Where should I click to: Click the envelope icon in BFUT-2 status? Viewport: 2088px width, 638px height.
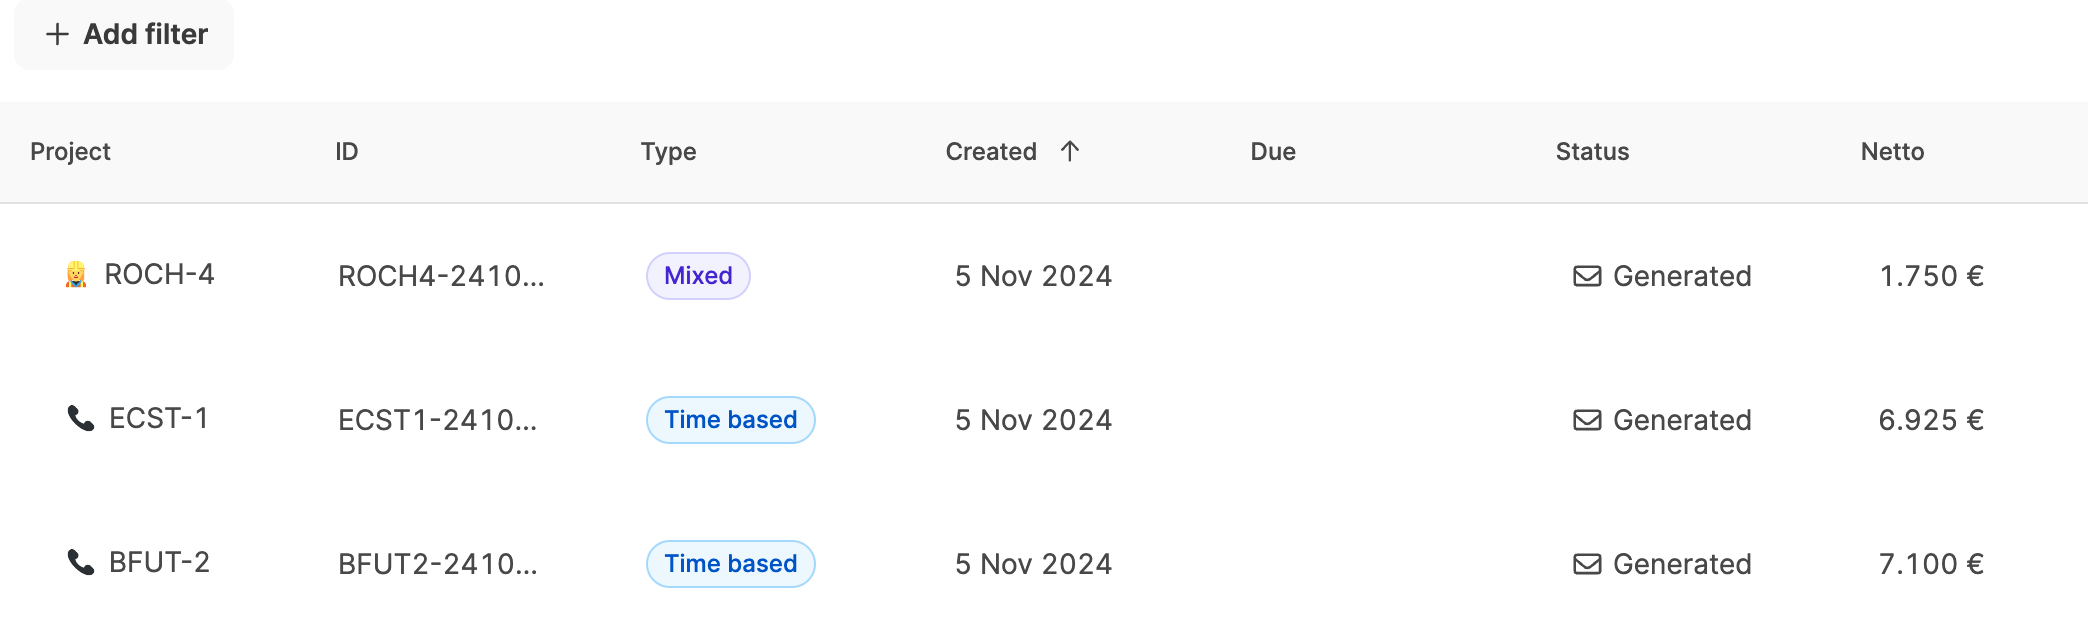(x=1587, y=564)
